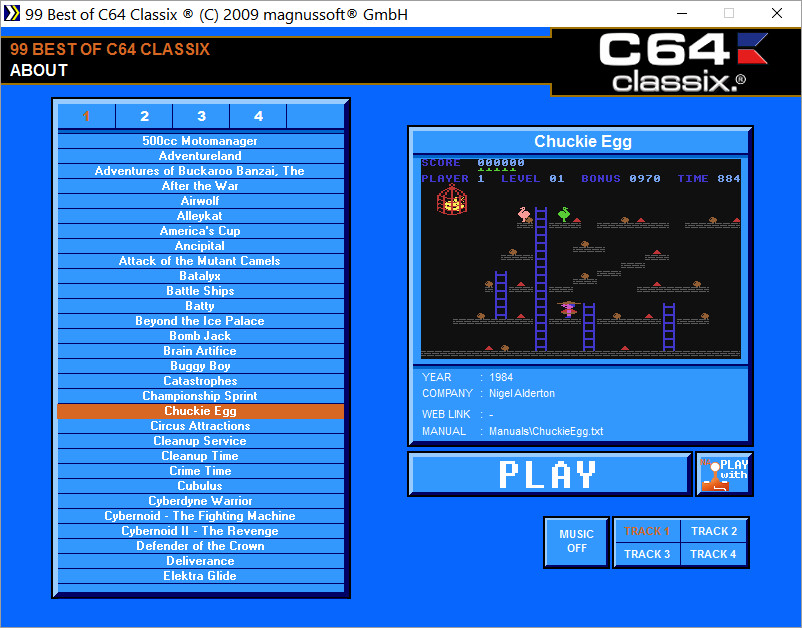Select Attack of the Mutant Camels
This screenshot has height=628, width=802.
coord(200,261)
